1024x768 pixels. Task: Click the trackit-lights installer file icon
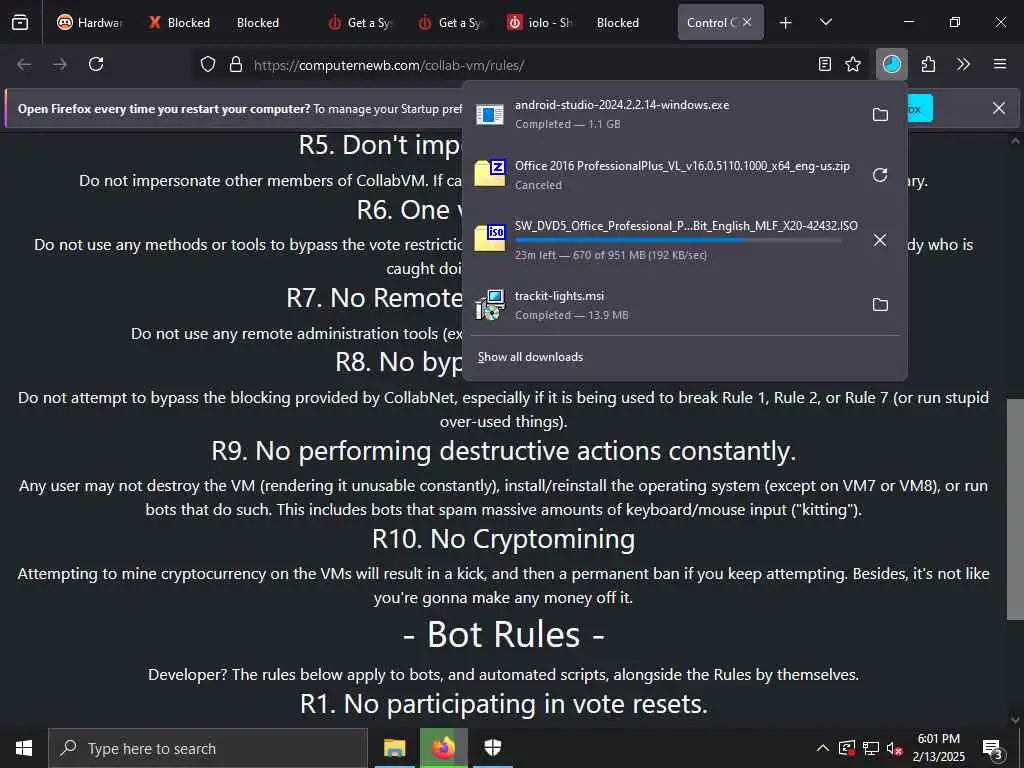(490, 305)
